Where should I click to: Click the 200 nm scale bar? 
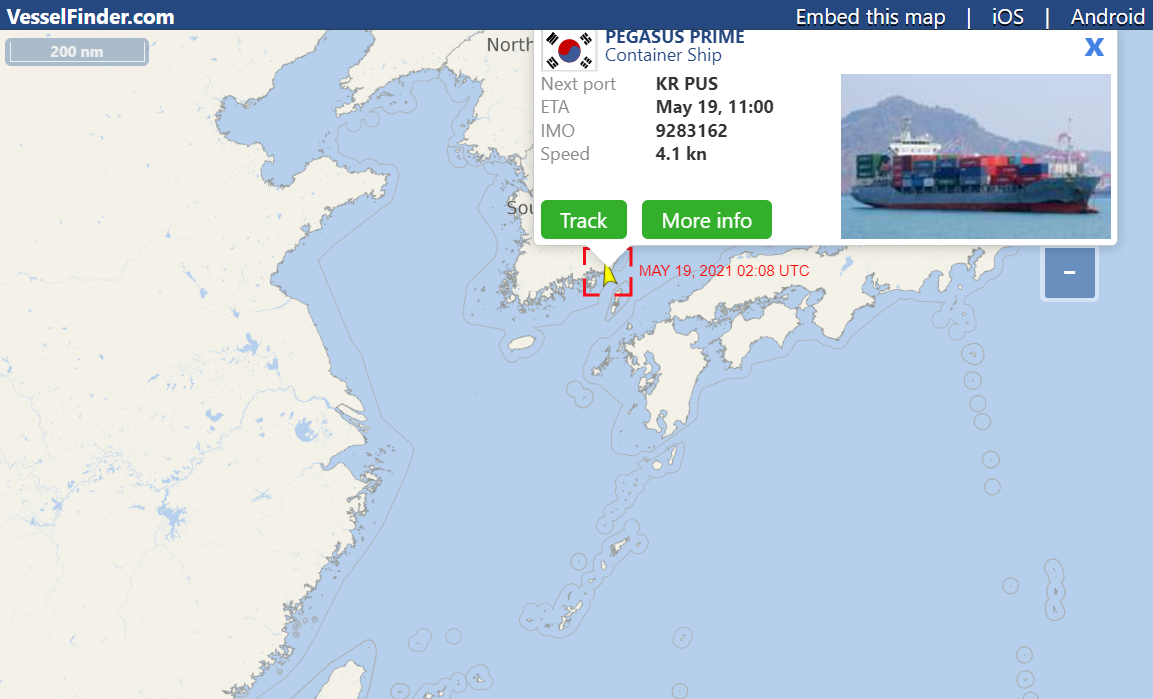pyautogui.click(x=76, y=51)
